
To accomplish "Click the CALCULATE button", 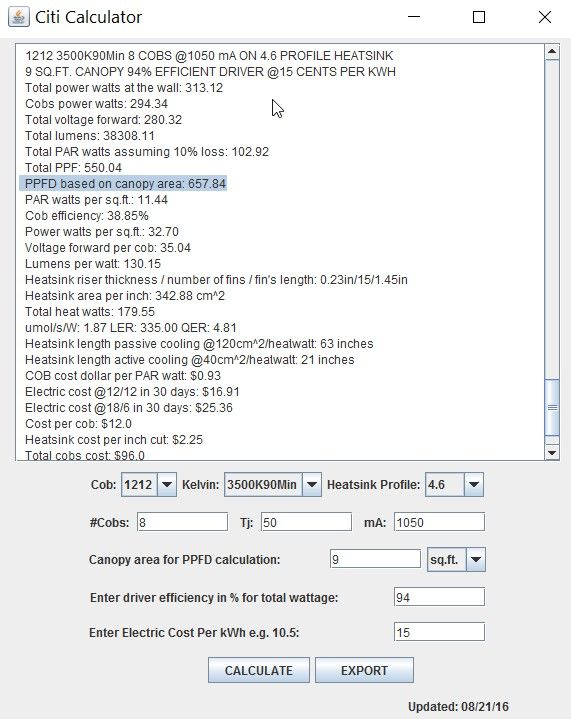I will 259,670.
